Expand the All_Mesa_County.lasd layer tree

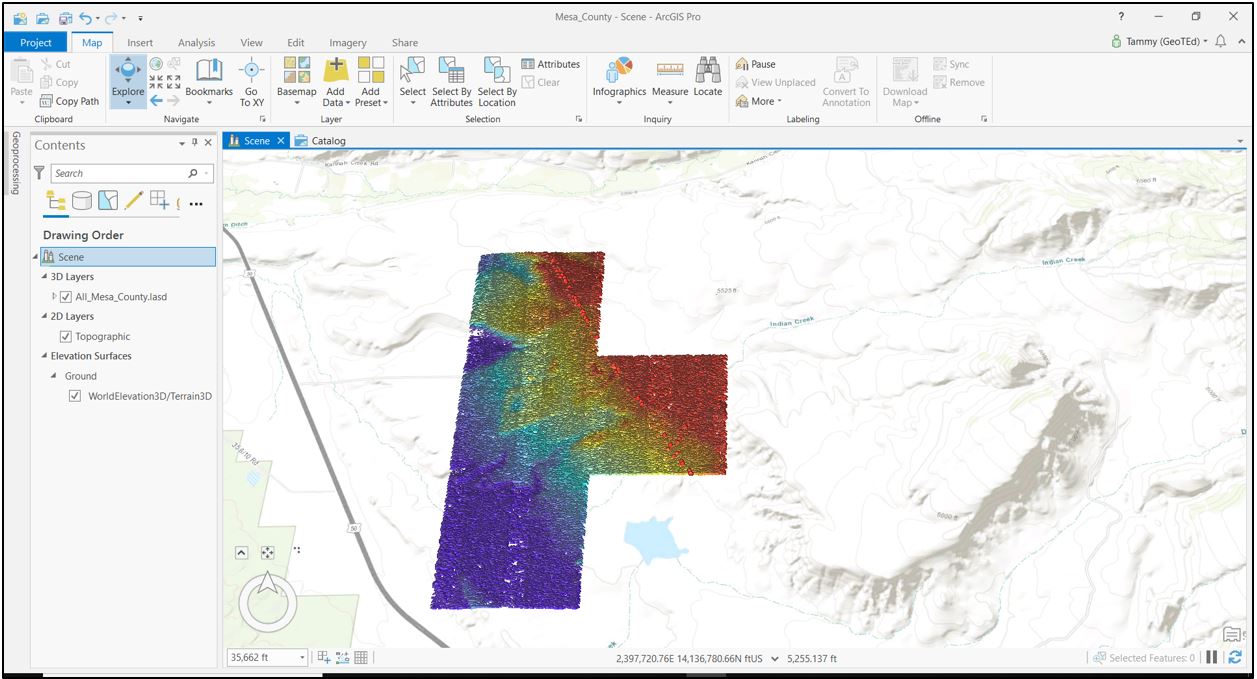(54, 297)
